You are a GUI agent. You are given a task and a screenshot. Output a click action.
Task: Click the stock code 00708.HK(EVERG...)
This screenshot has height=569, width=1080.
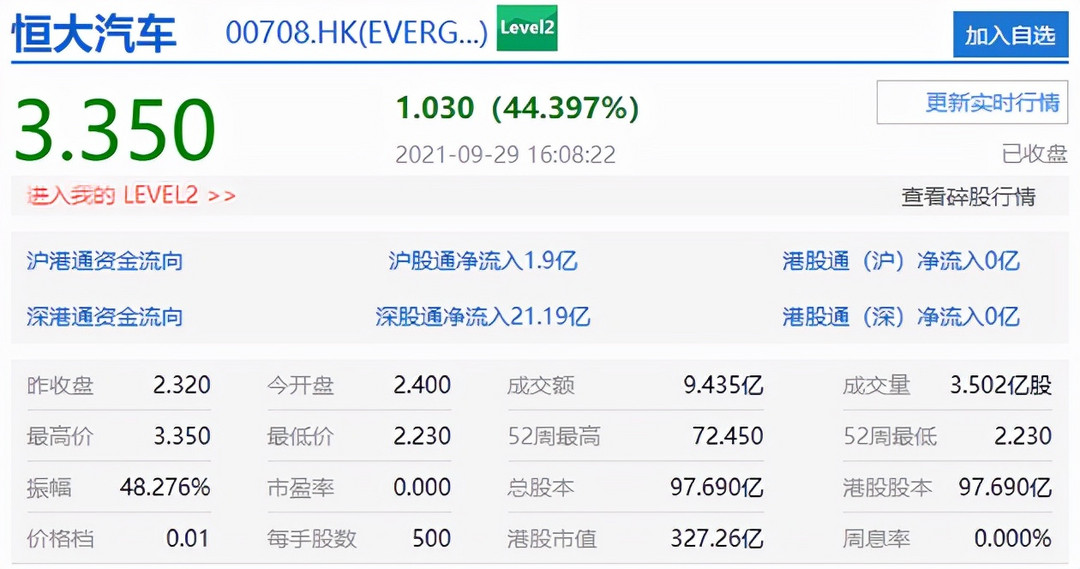(356, 33)
